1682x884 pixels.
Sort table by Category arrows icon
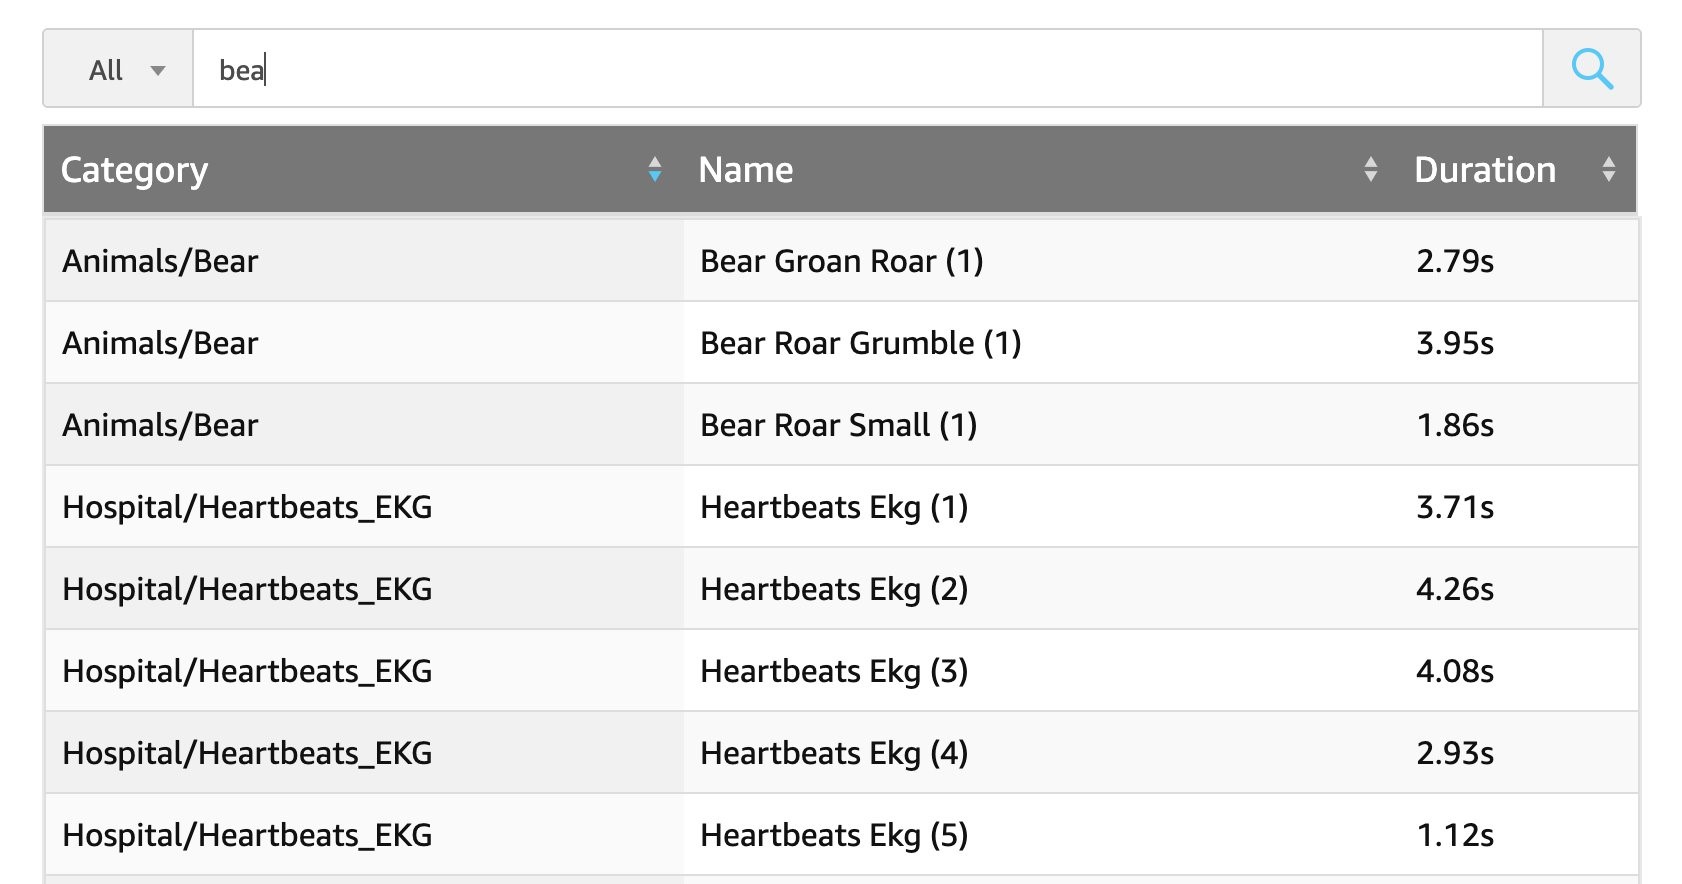[x=655, y=170]
